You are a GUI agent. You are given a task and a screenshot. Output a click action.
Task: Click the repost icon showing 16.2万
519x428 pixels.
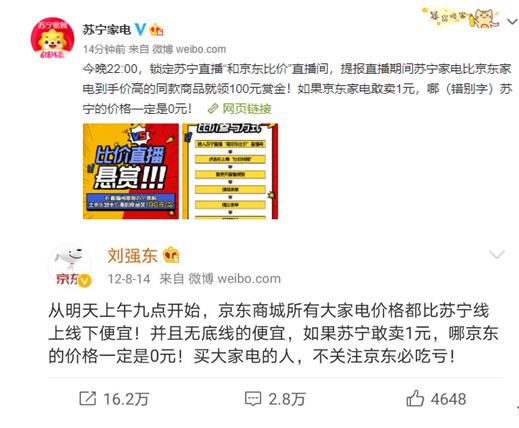[x=88, y=399]
